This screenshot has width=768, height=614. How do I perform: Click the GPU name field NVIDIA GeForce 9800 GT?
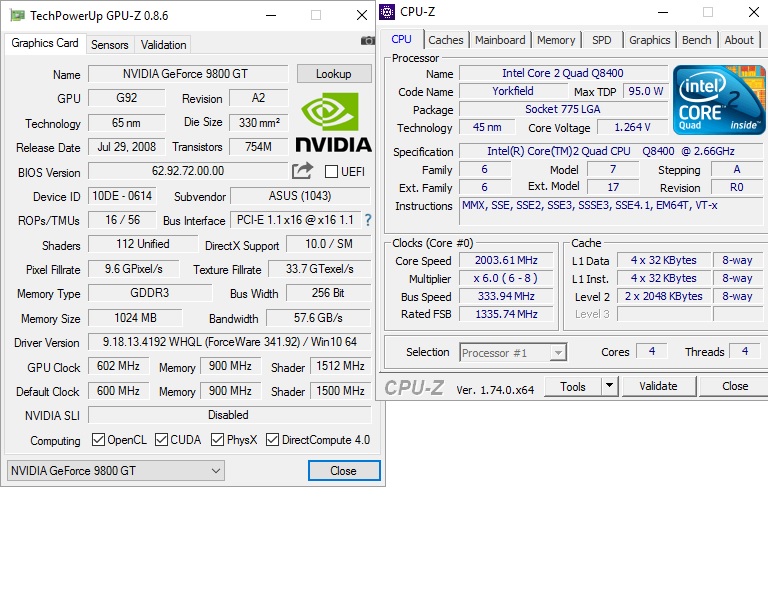tap(188, 74)
